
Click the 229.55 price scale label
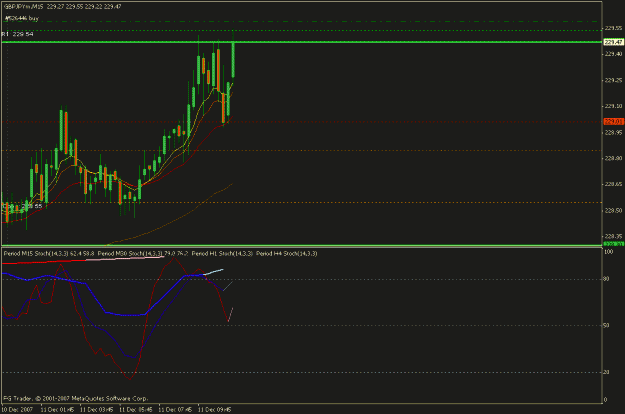(613, 28)
